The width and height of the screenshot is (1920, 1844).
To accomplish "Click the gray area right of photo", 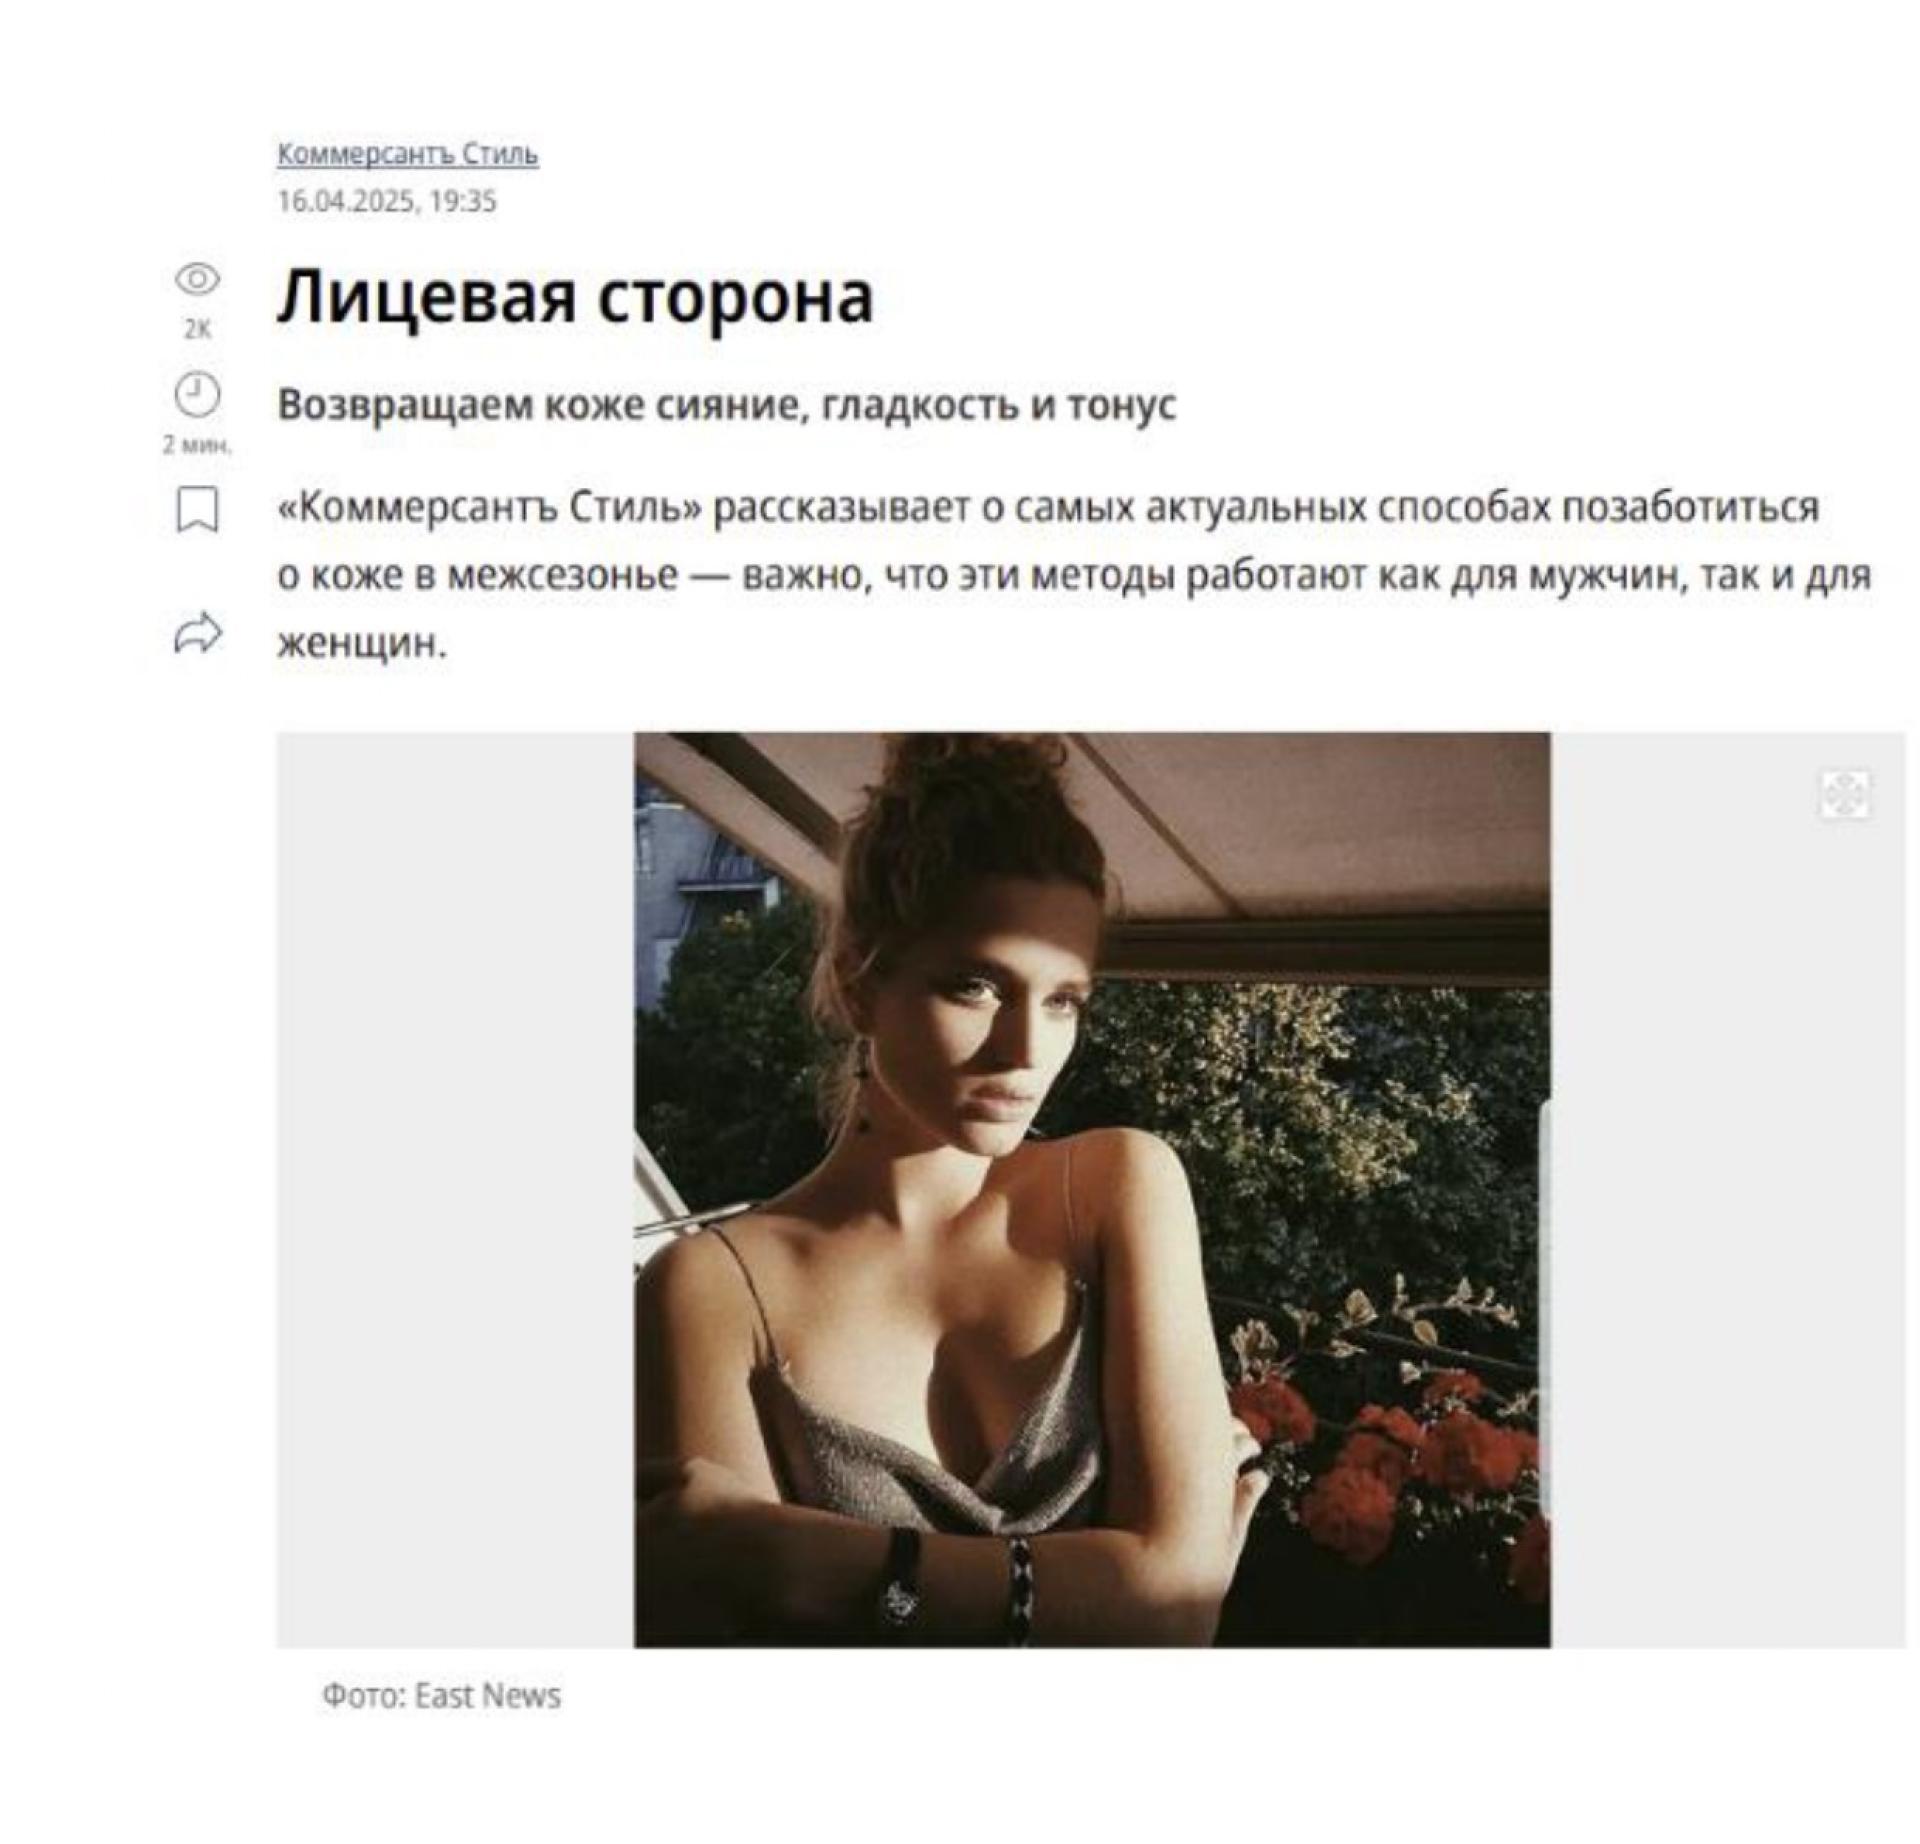I will click(x=1728, y=1190).
